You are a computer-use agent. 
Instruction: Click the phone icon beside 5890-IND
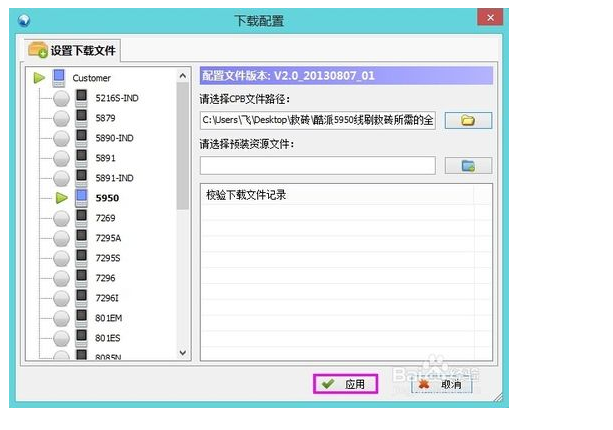[81, 138]
